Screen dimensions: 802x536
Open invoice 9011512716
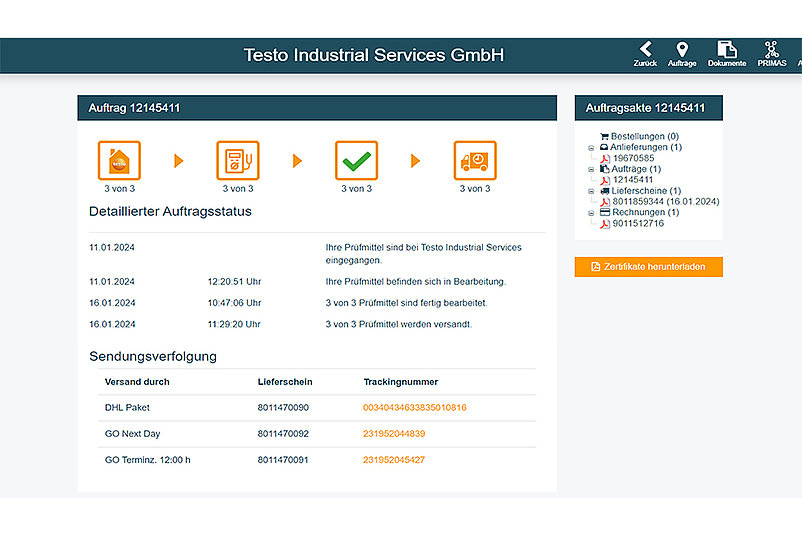click(x=638, y=224)
